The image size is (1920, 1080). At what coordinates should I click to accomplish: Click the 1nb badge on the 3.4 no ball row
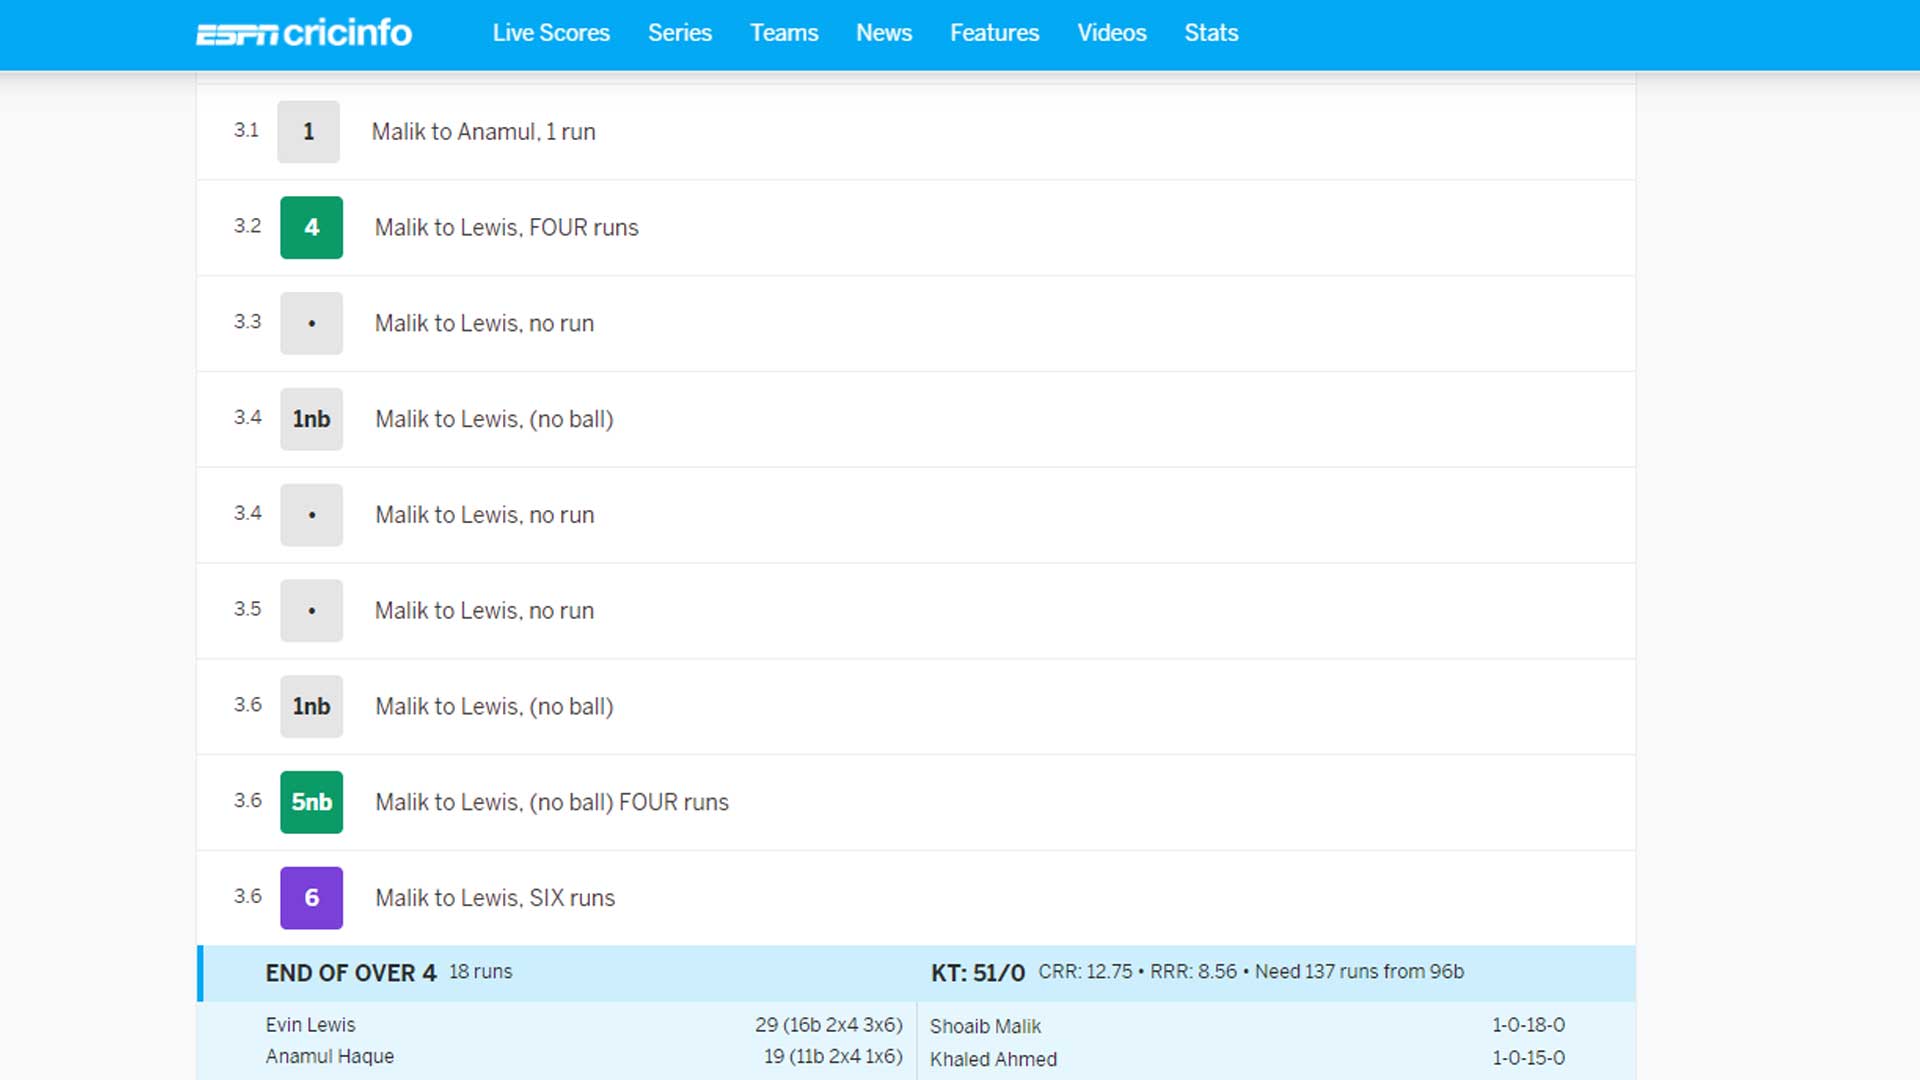(x=311, y=419)
